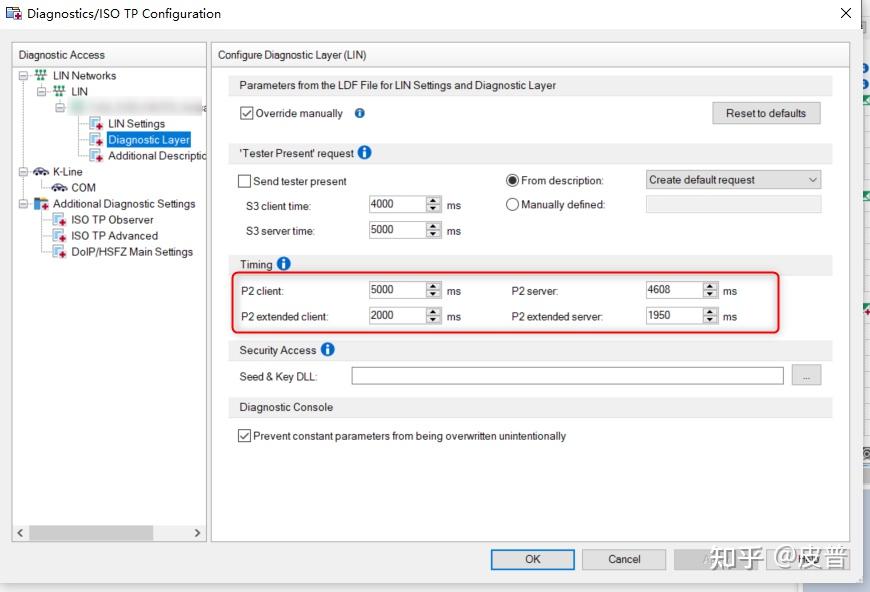Click the S3 client time stepper arrows
Image resolution: width=870 pixels, height=592 pixels.
[x=434, y=204]
